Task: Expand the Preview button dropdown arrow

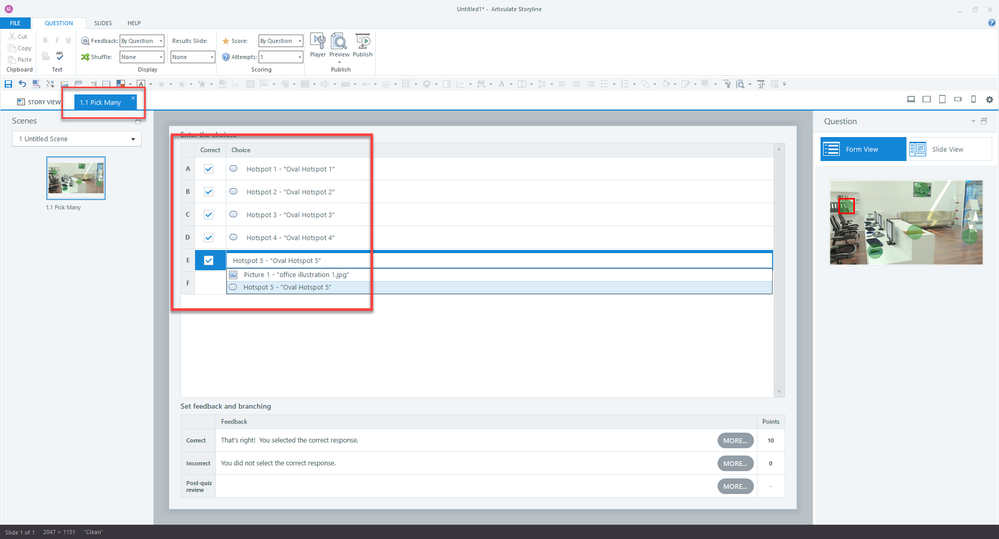Action: point(339,62)
